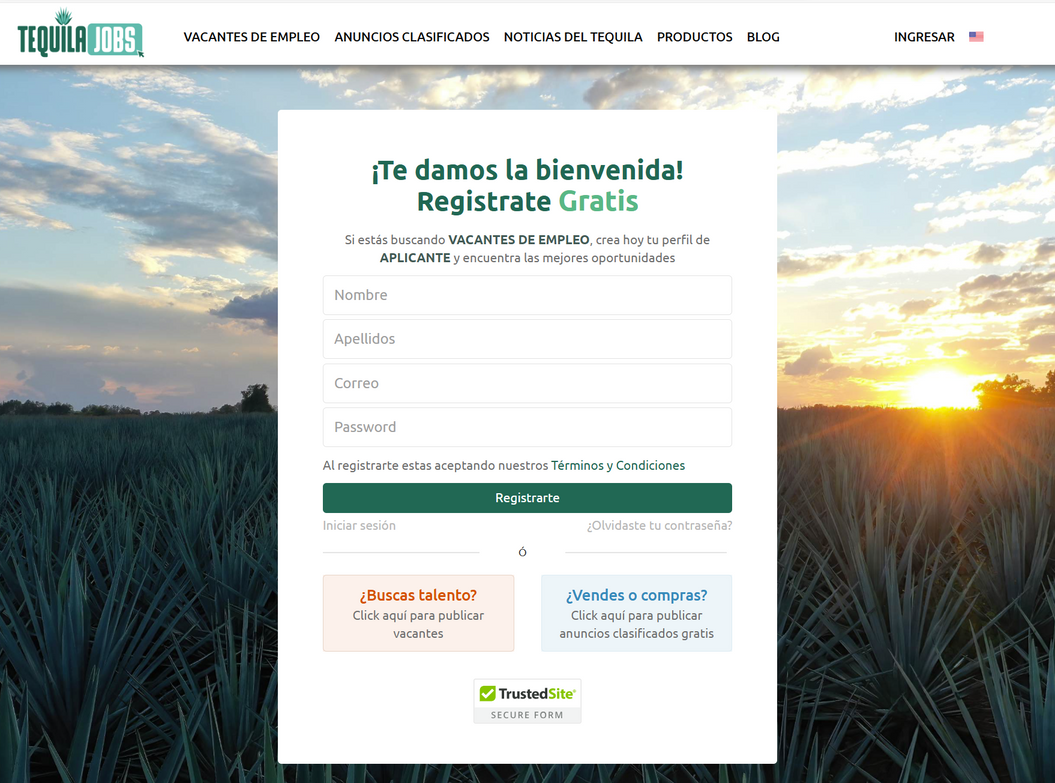
Task: Click ¿Olvidaste tu contraseña? link
Action: click(x=659, y=526)
